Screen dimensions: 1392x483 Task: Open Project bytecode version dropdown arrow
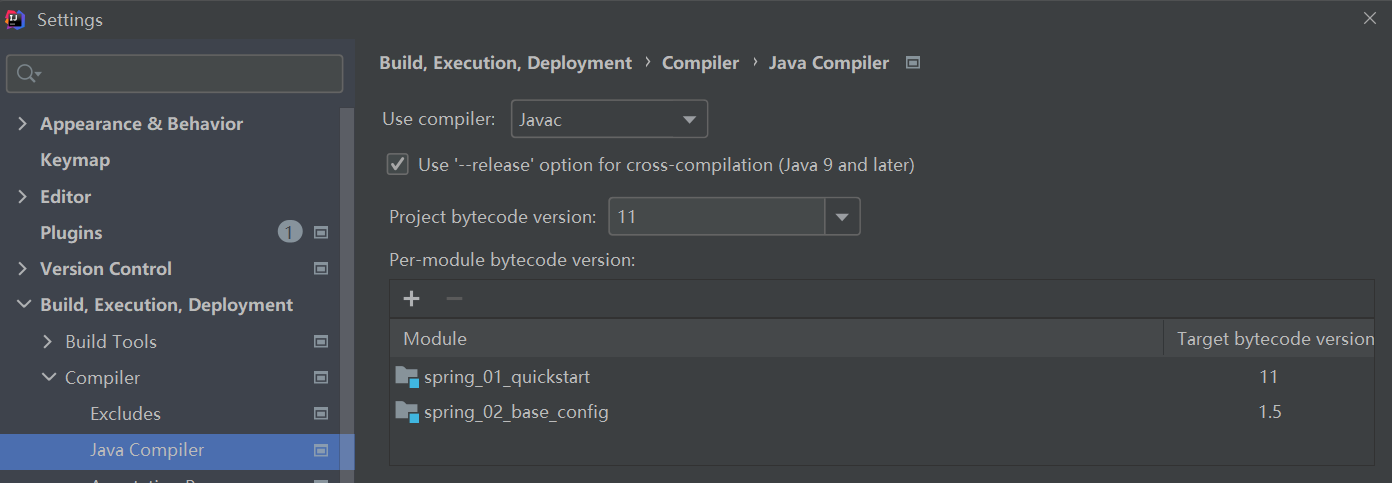pyautogui.click(x=842, y=216)
